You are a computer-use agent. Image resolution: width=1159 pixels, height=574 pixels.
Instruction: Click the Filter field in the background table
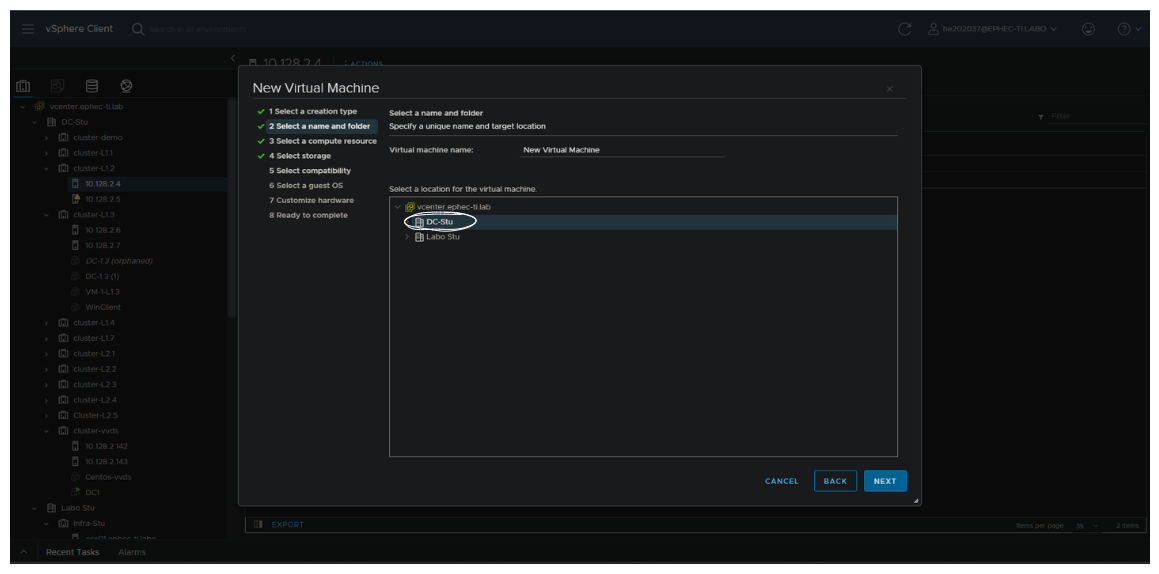coord(1097,117)
